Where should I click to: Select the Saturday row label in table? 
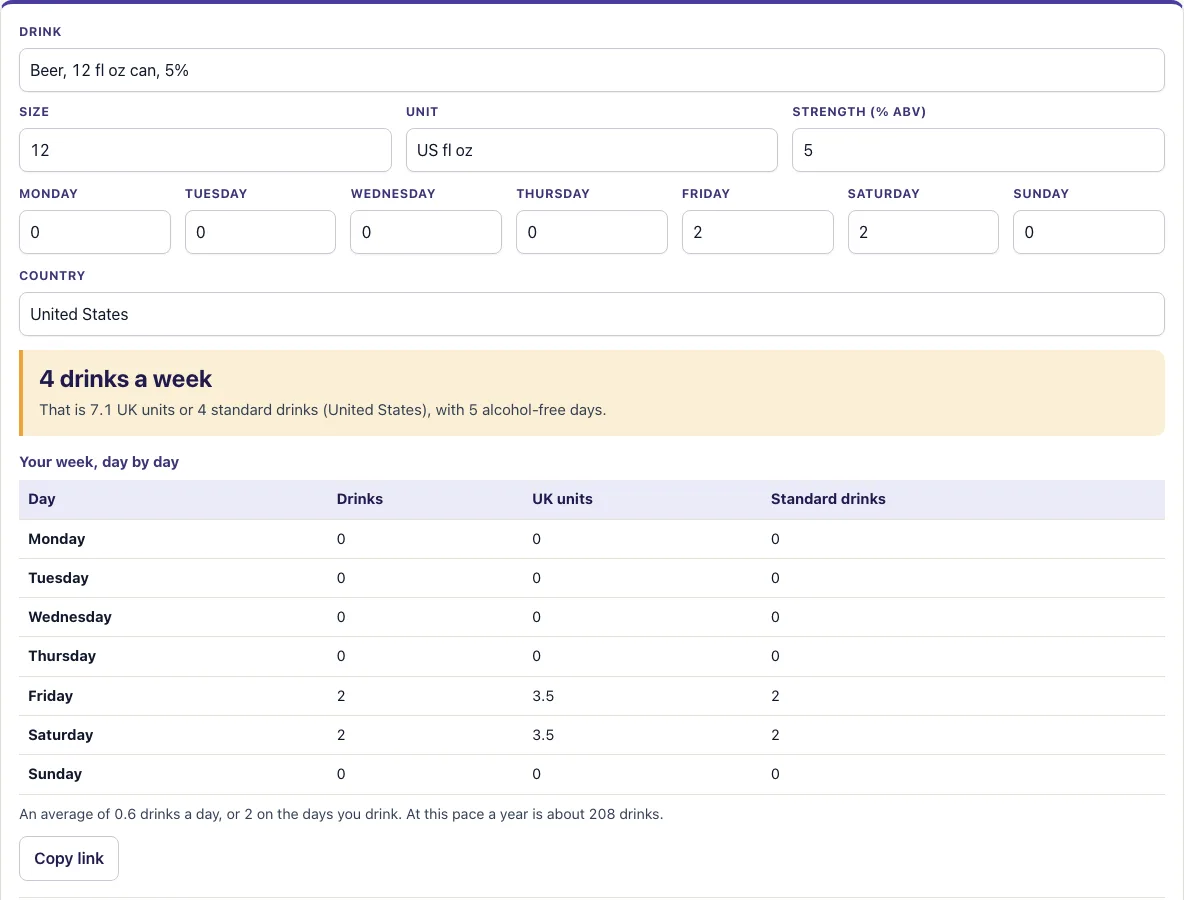coord(60,735)
